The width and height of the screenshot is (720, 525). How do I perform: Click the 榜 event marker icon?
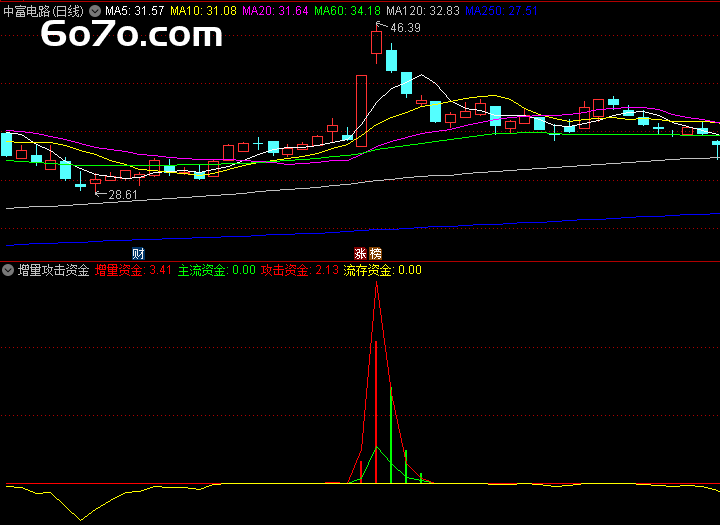click(376, 254)
